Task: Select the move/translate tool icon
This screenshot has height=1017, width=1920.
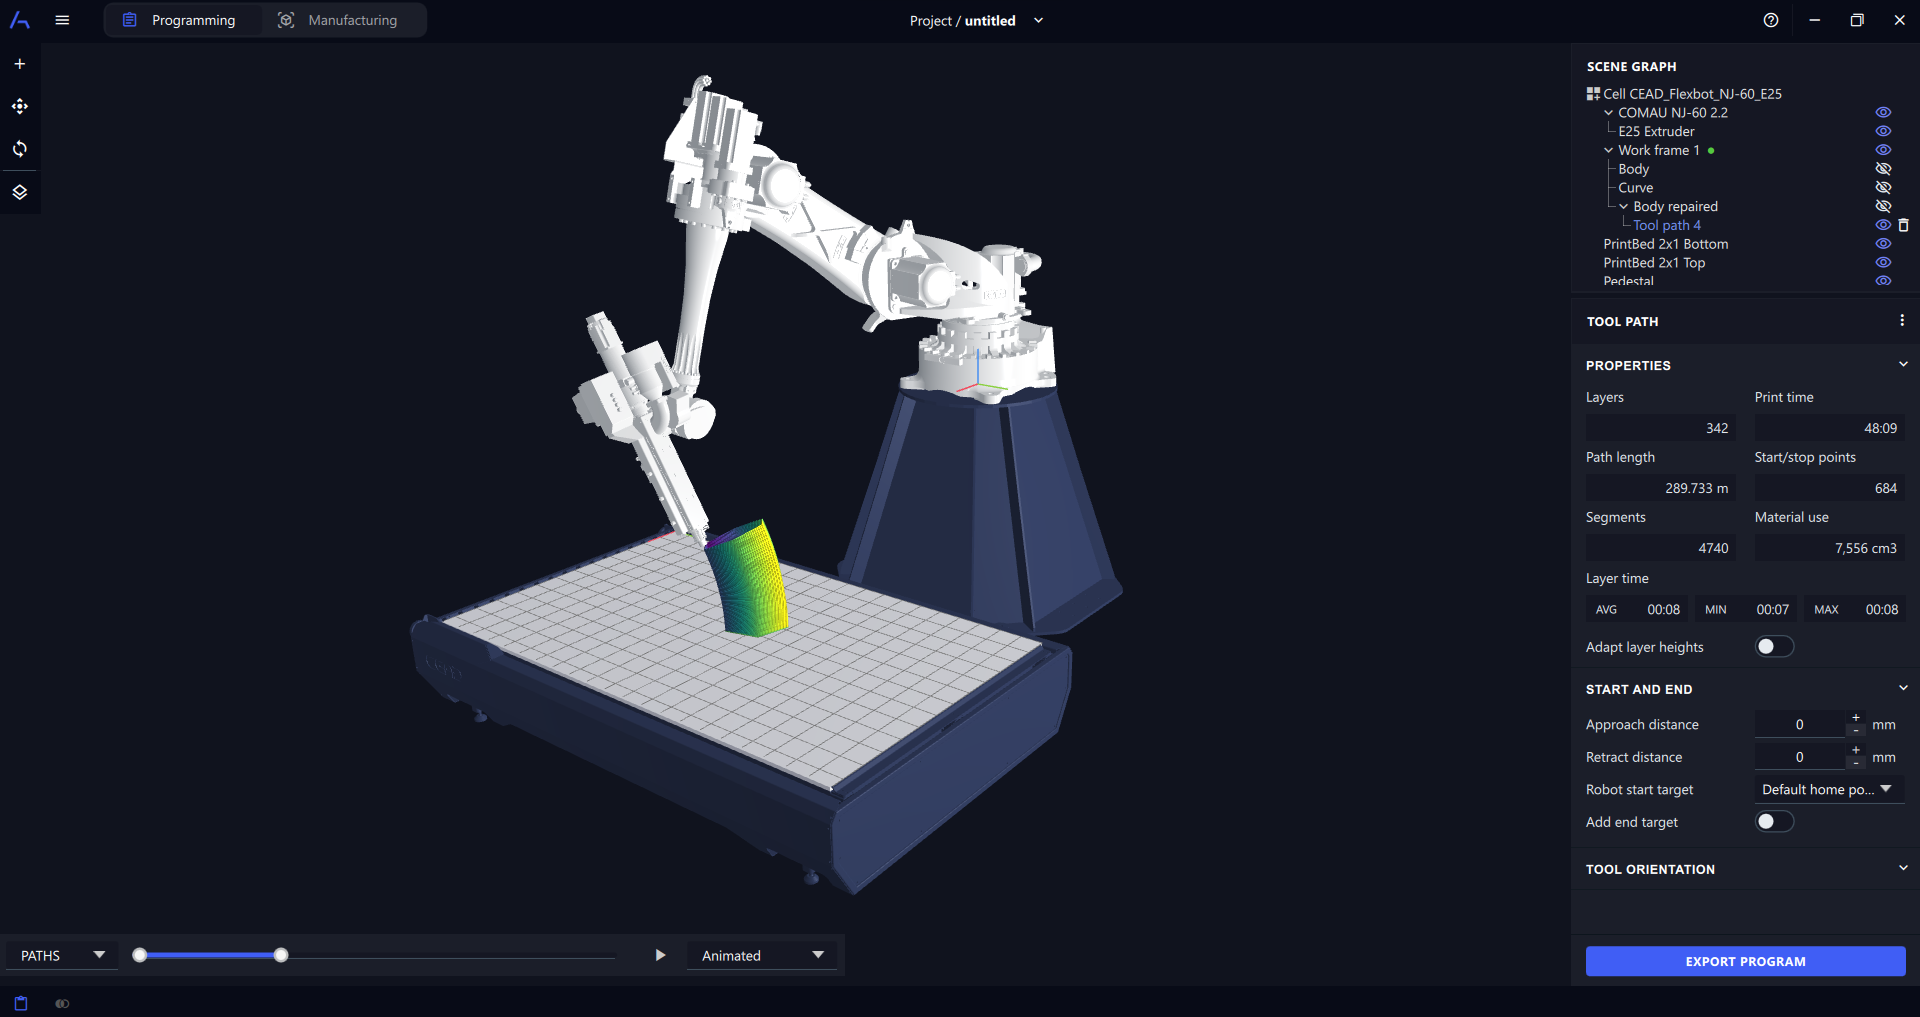Action: (x=20, y=106)
